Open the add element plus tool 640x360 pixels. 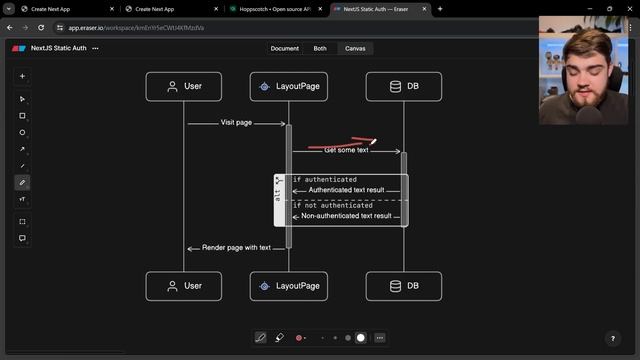pyautogui.click(x=22, y=76)
